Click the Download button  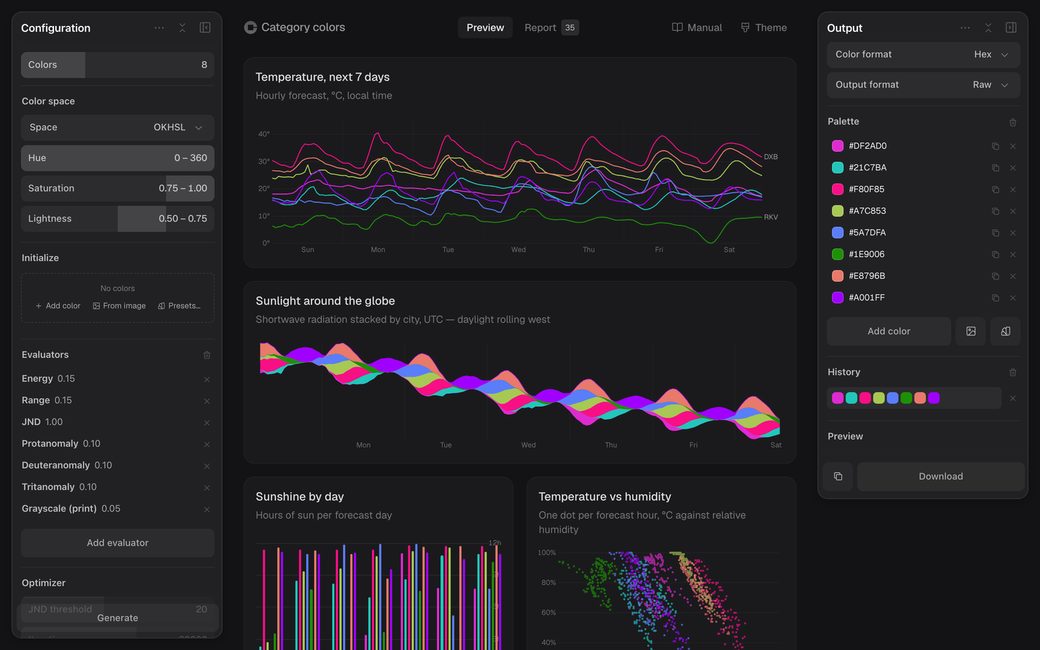(x=941, y=476)
